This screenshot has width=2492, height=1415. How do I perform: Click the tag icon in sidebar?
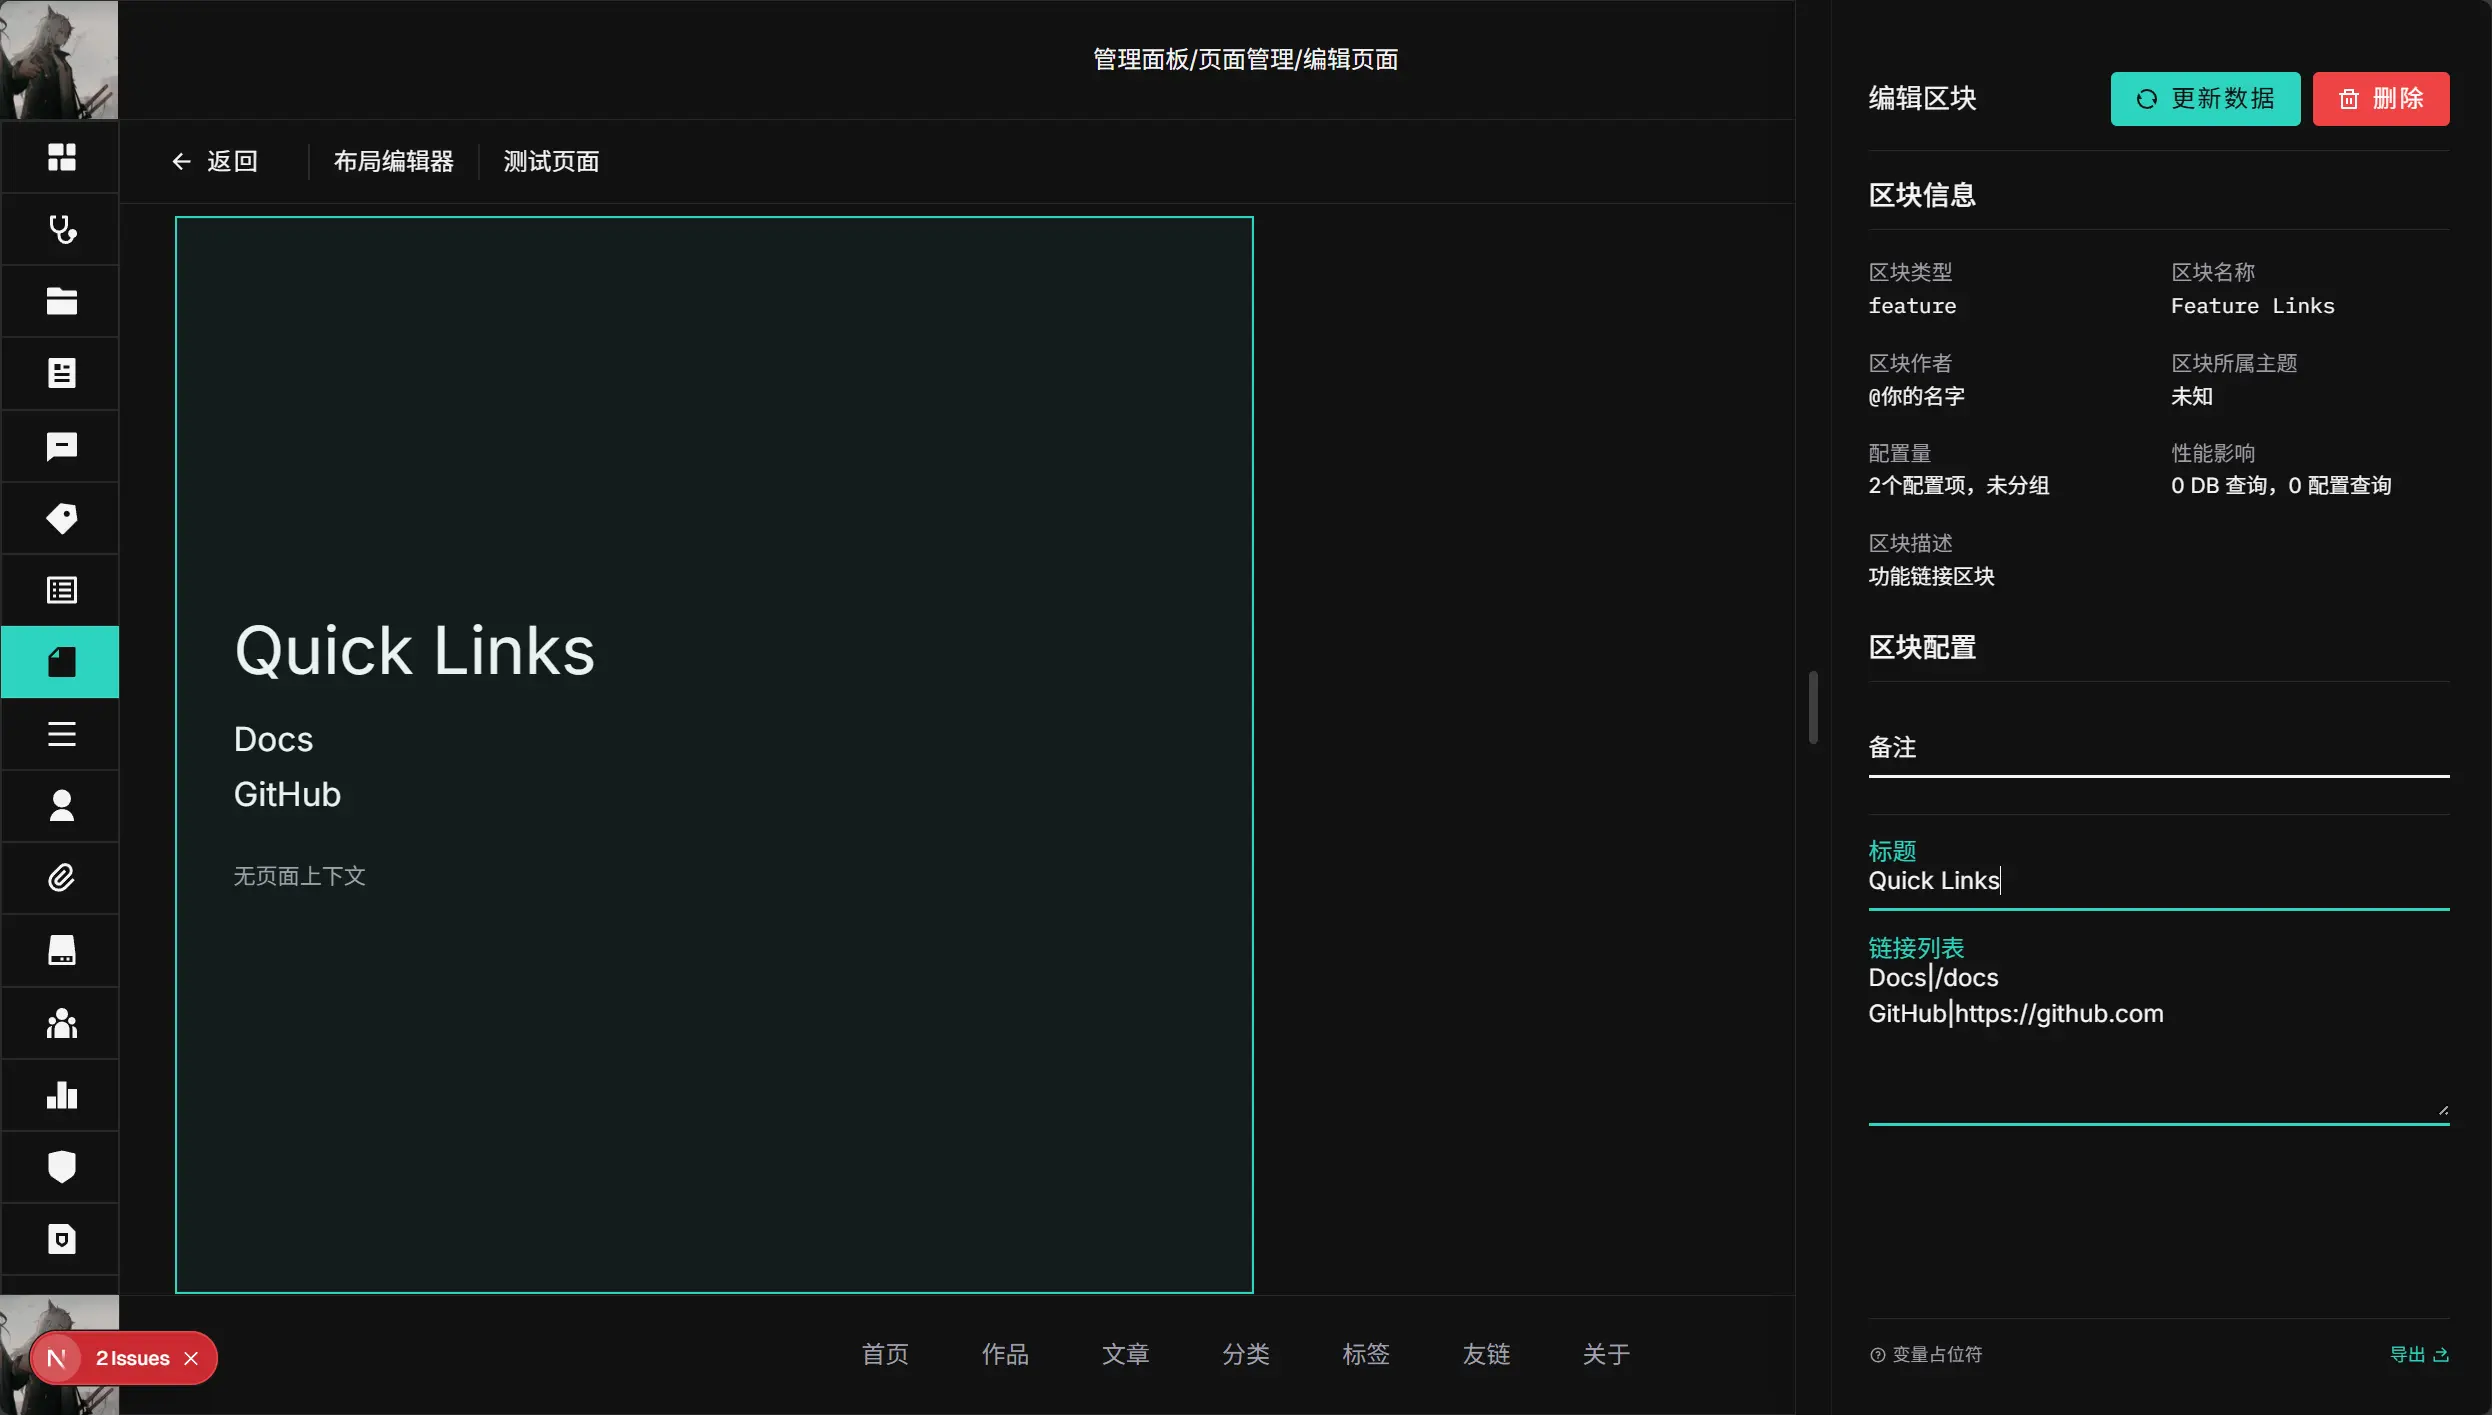(61, 518)
